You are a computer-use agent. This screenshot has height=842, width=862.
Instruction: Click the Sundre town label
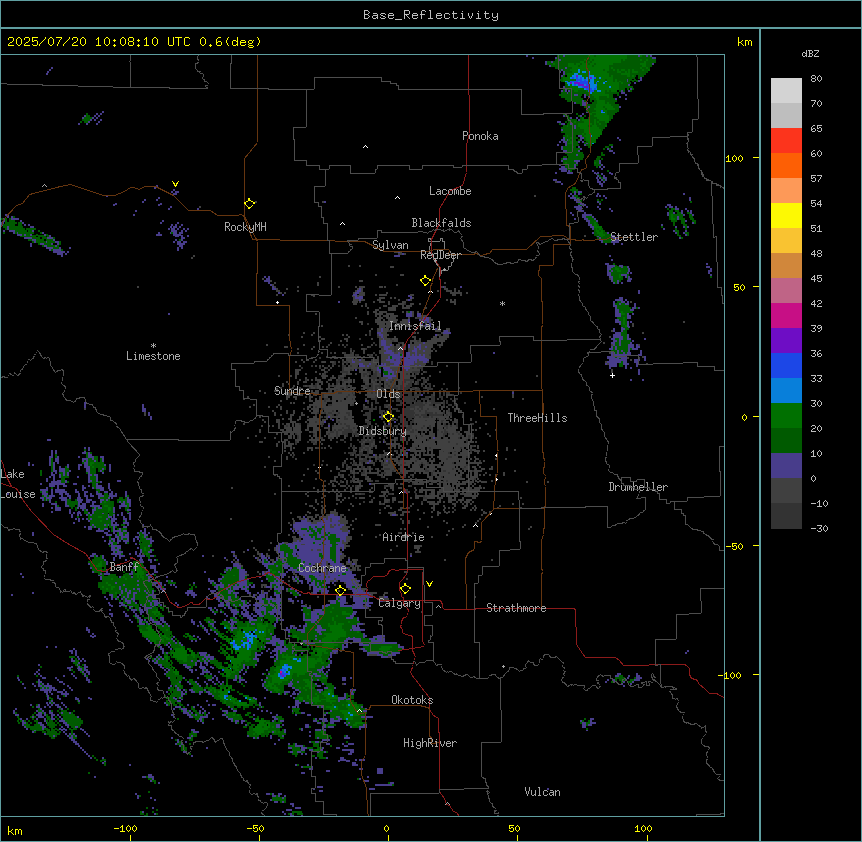point(292,391)
